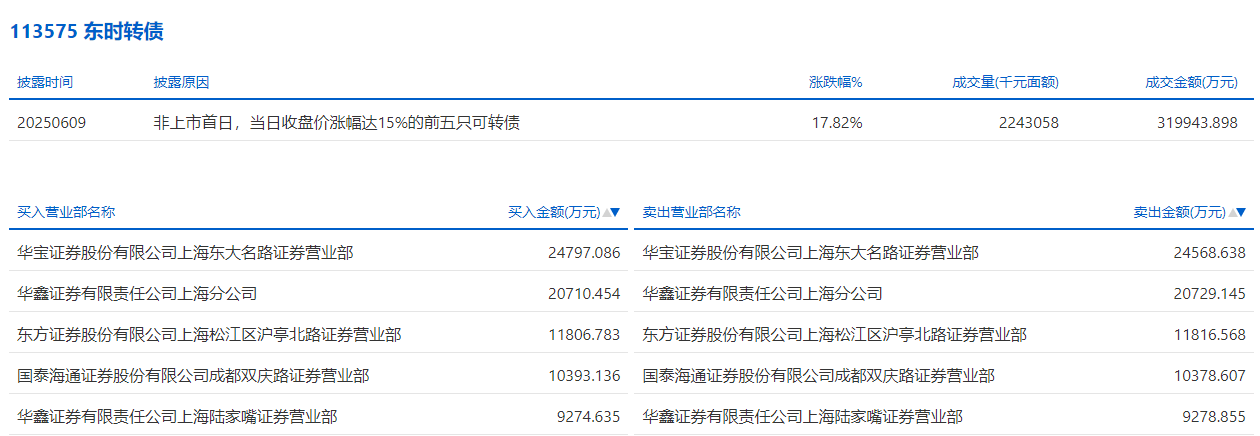Select the 17.82% change value
The width and height of the screenshot is (1260, 436).
pyautogui.click(x=838, y=123)
